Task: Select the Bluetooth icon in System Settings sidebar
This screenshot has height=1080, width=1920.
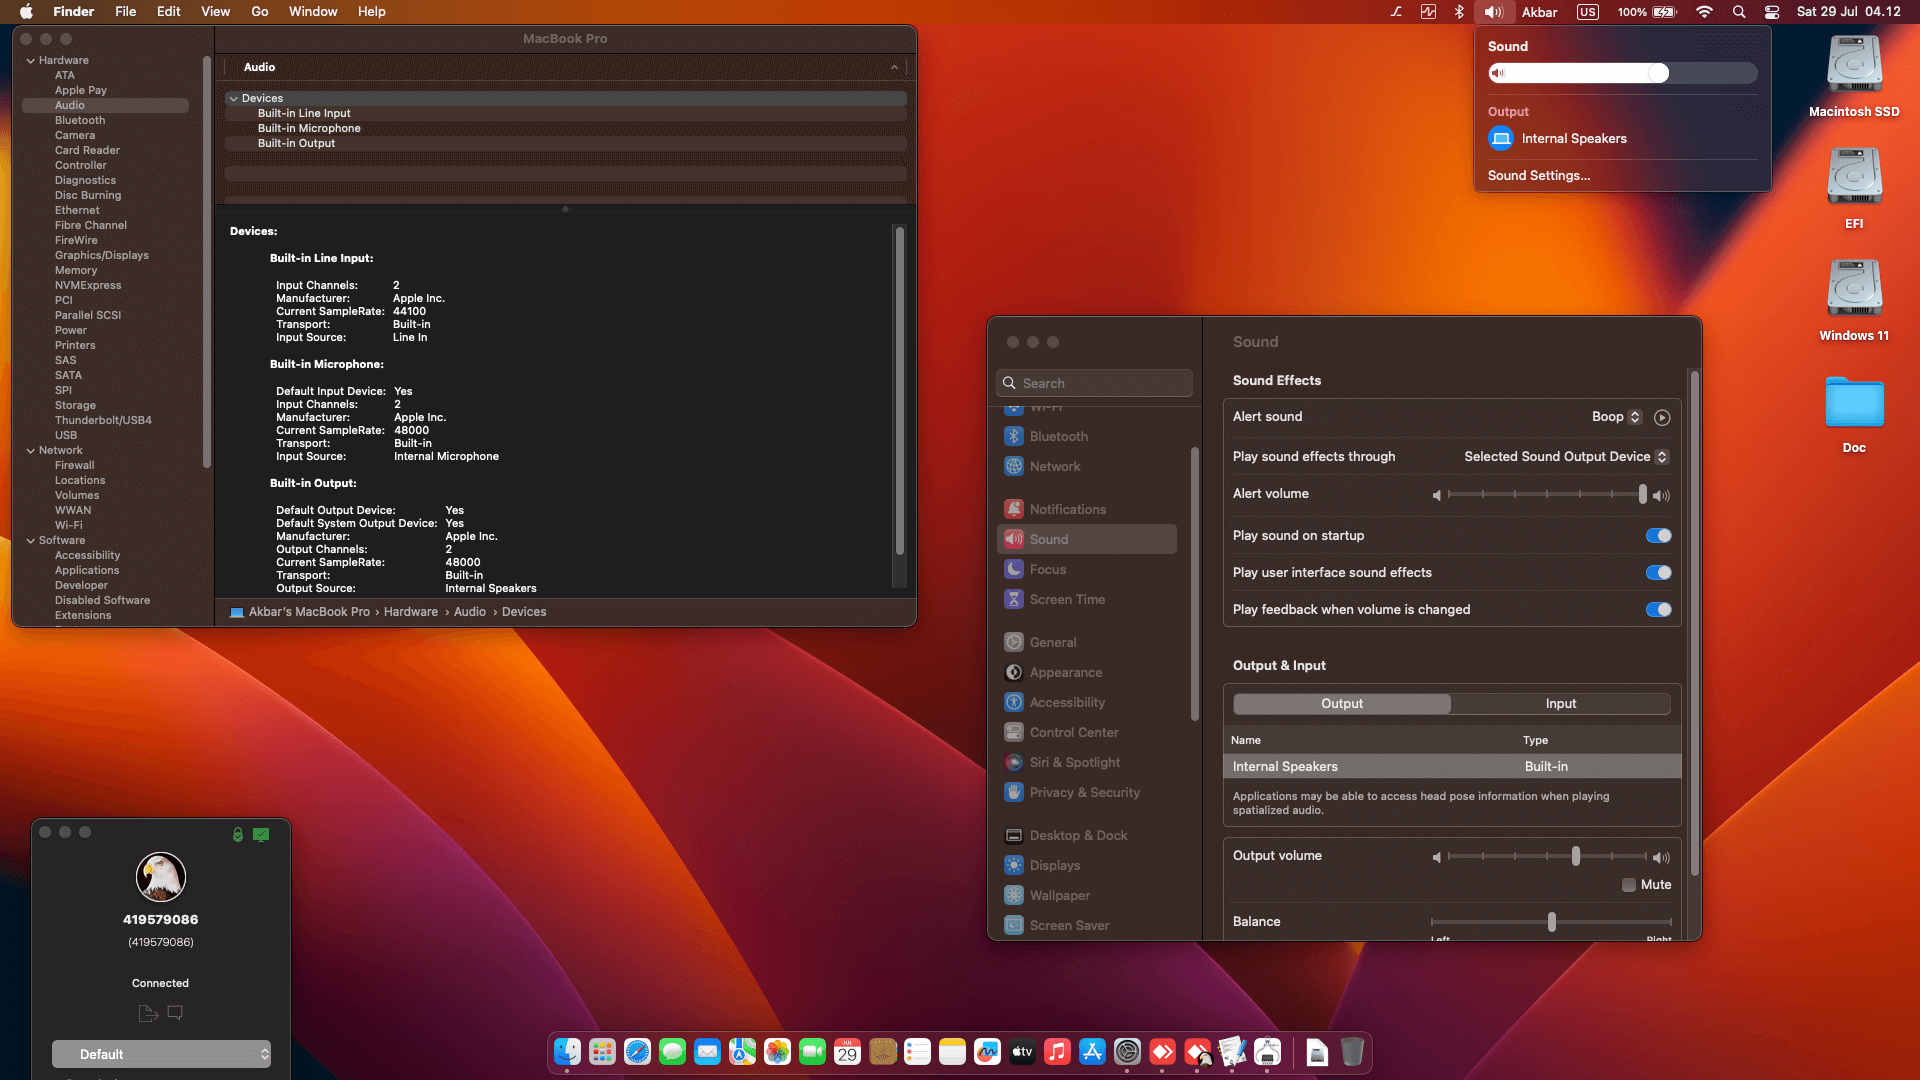Action: [x=1013, y=436]
